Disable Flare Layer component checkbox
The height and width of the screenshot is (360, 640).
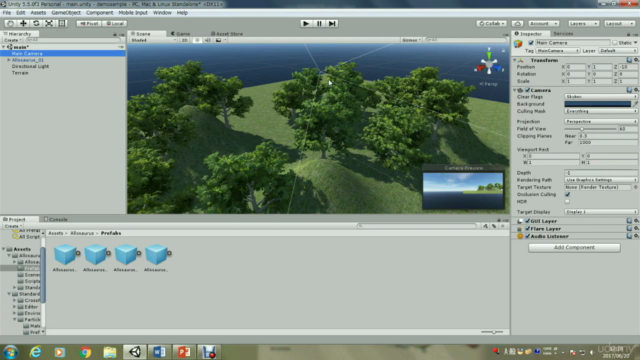coord(527,229)
